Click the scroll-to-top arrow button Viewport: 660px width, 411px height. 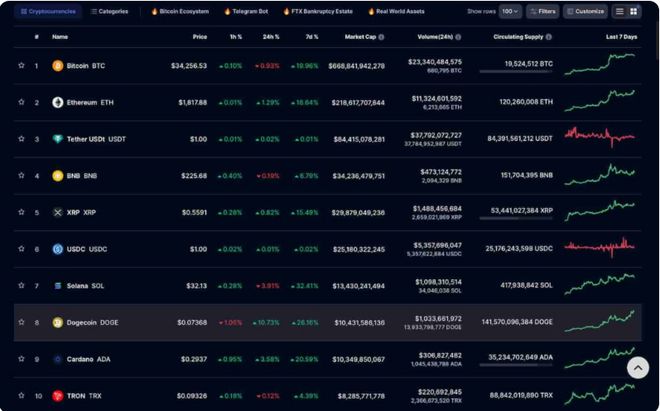pyautogui.click(x=638, y=368)
